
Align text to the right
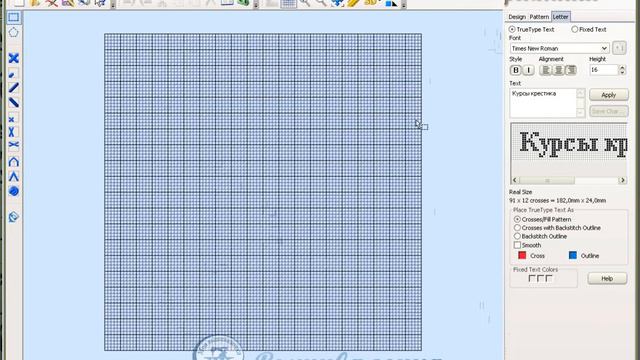pos(571,70)
